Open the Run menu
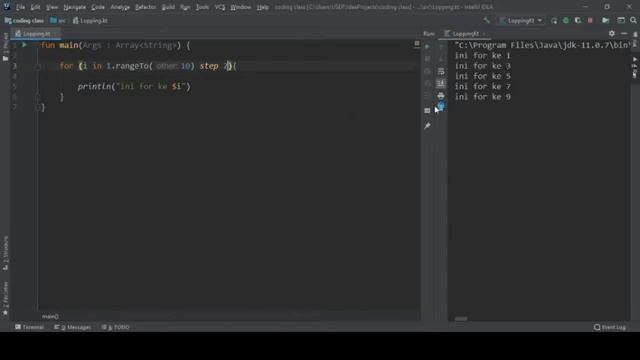The height and width of the screenshot is (360, 640). coord(185,7)
